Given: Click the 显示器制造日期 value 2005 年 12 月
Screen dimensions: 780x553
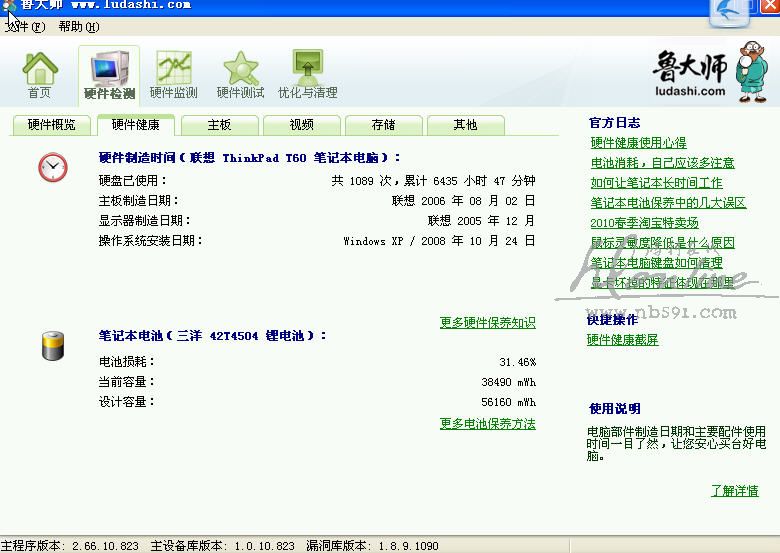Looking at the screenshot, I should coord(481,220).
